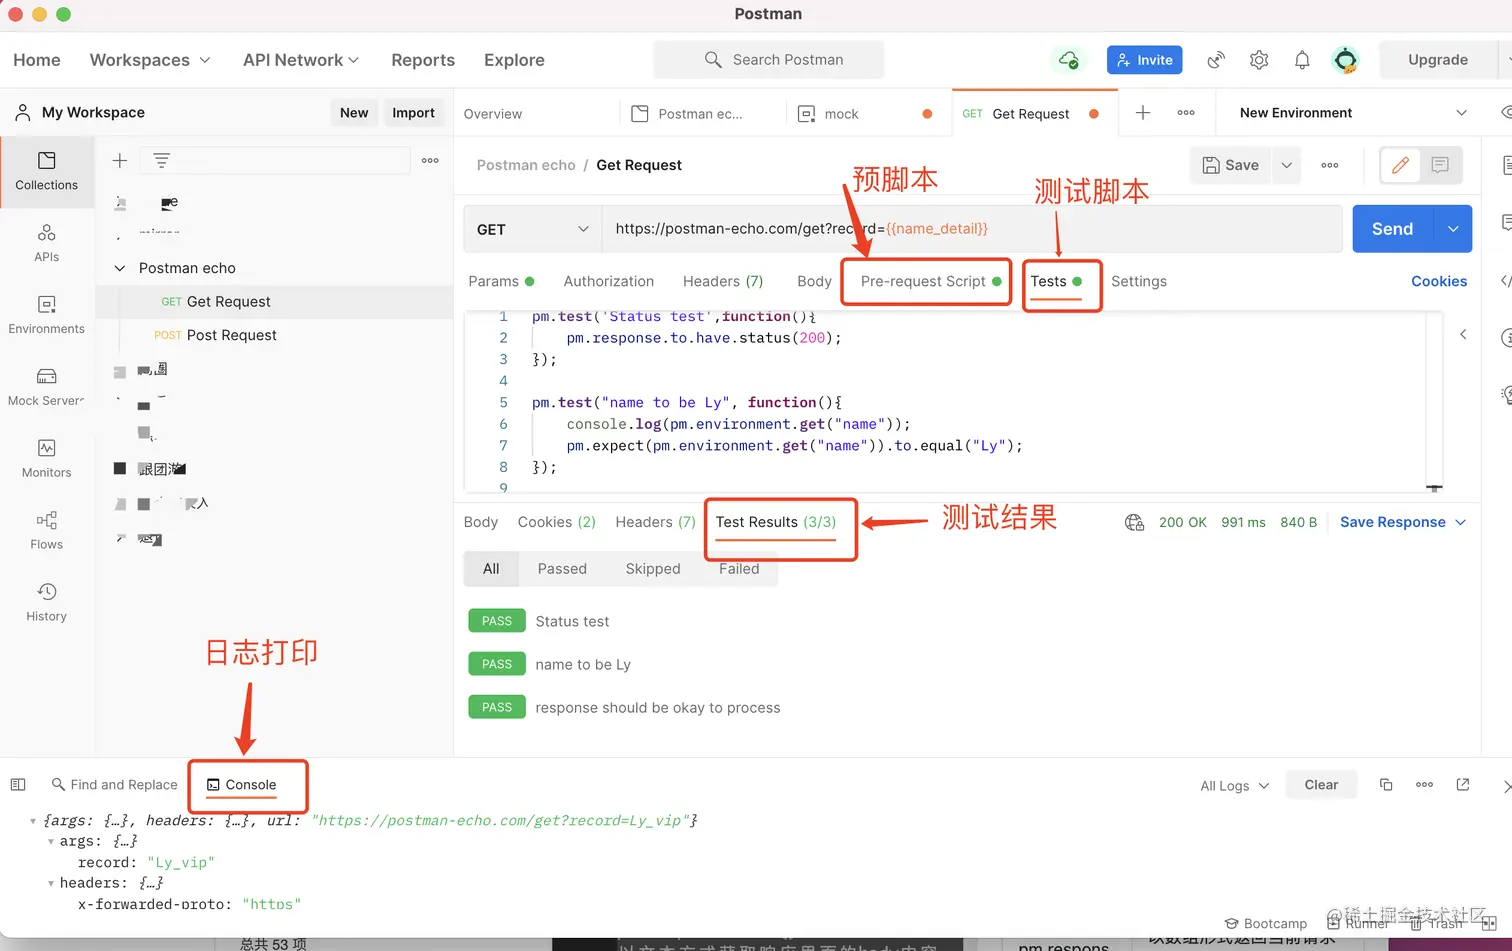Click the Find and Replace magnifier button
The image size is (1512, 951).
[x=114, y=785]
